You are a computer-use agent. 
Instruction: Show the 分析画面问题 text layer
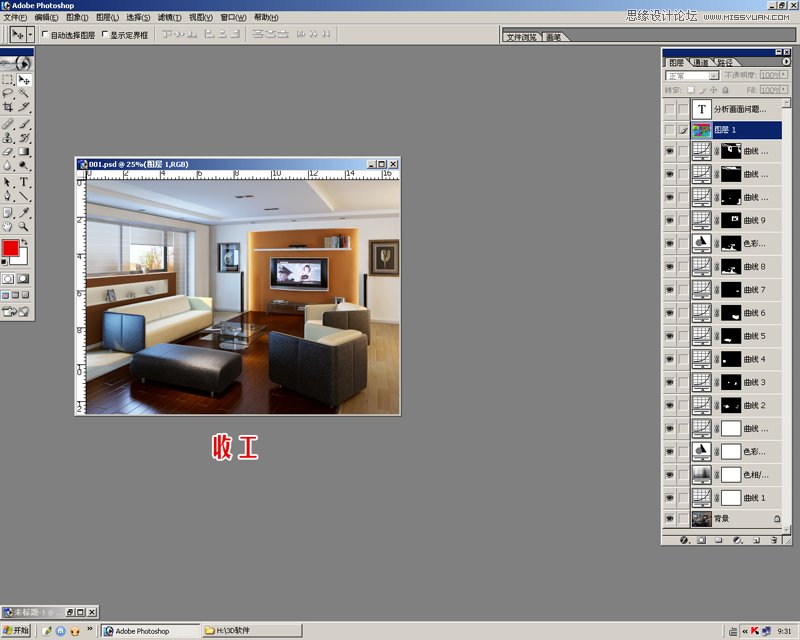click(669, 109)
